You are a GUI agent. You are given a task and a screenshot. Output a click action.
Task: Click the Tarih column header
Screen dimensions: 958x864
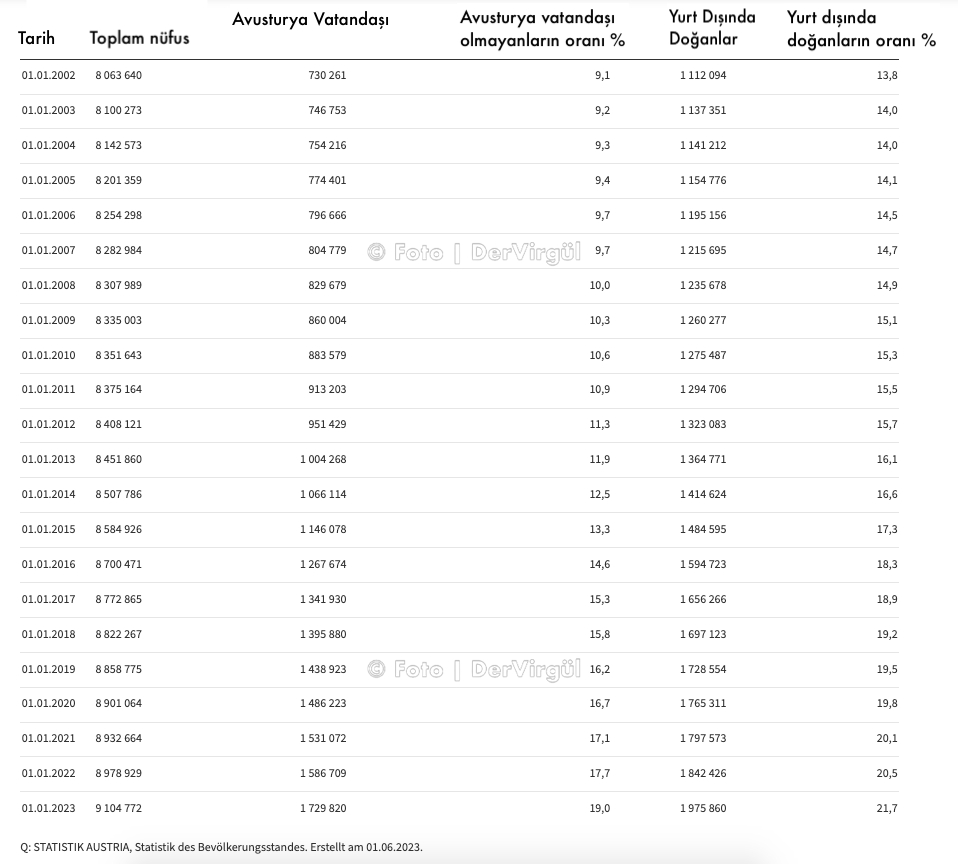(37, 38)
